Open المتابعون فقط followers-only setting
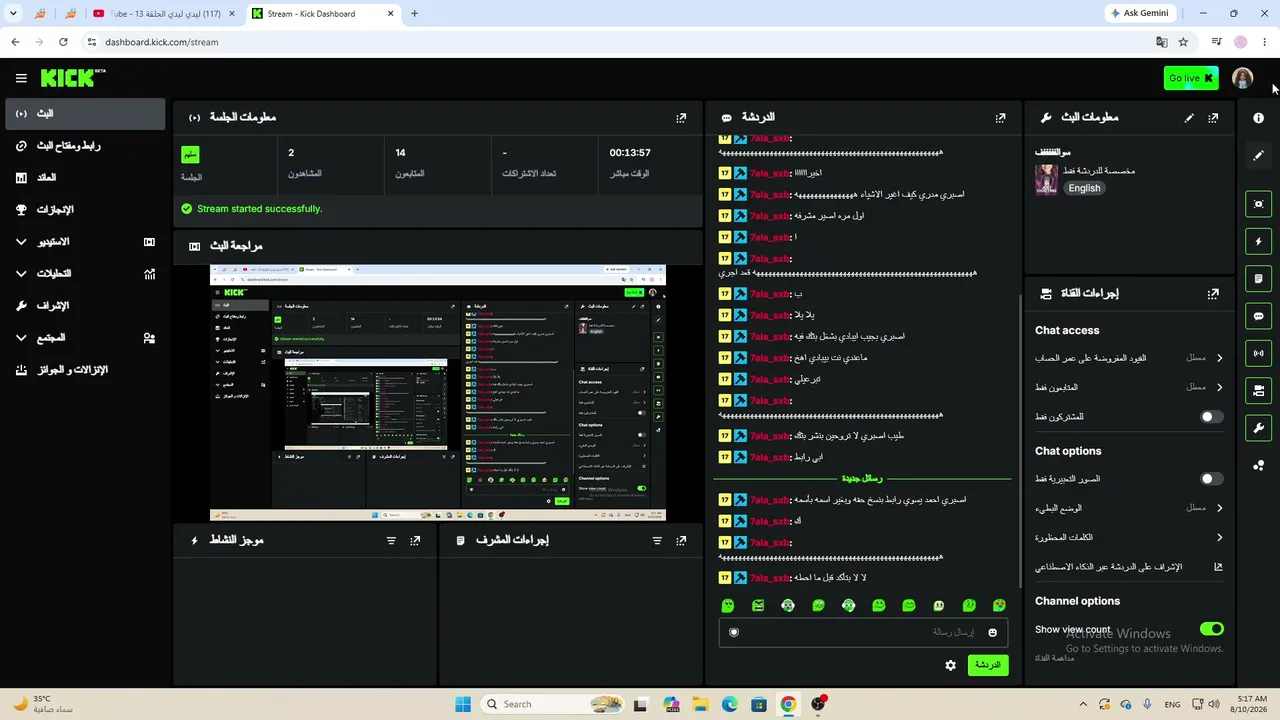 [x=1129, y=387]
